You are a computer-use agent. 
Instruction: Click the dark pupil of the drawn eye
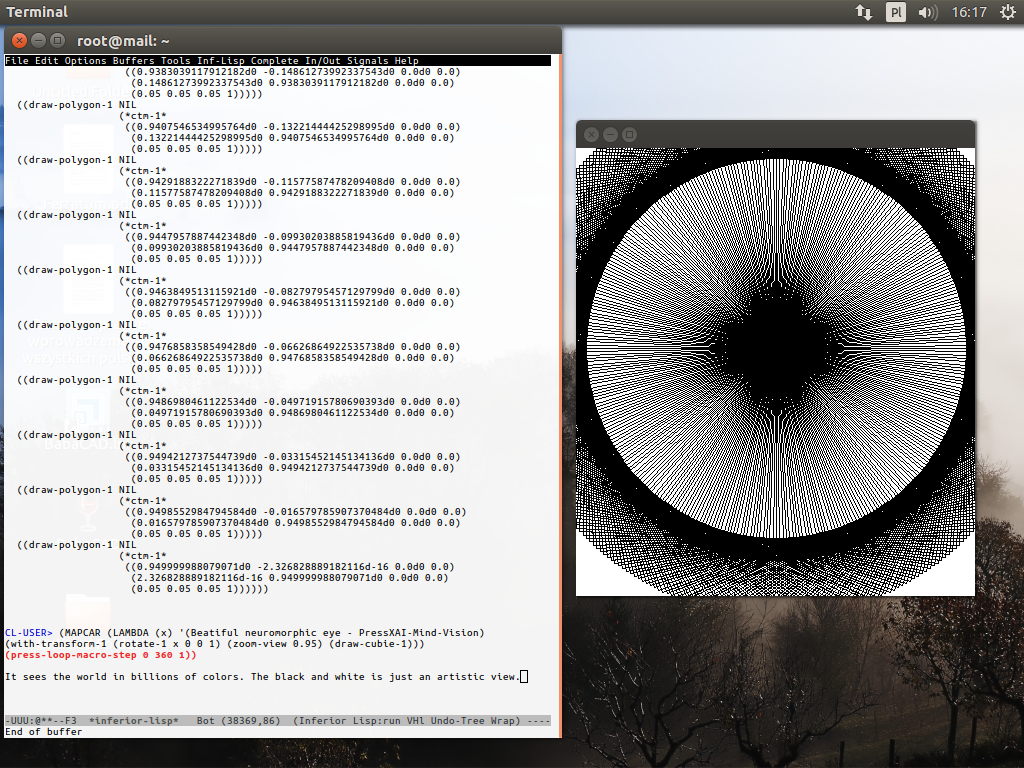pos(776,349)
